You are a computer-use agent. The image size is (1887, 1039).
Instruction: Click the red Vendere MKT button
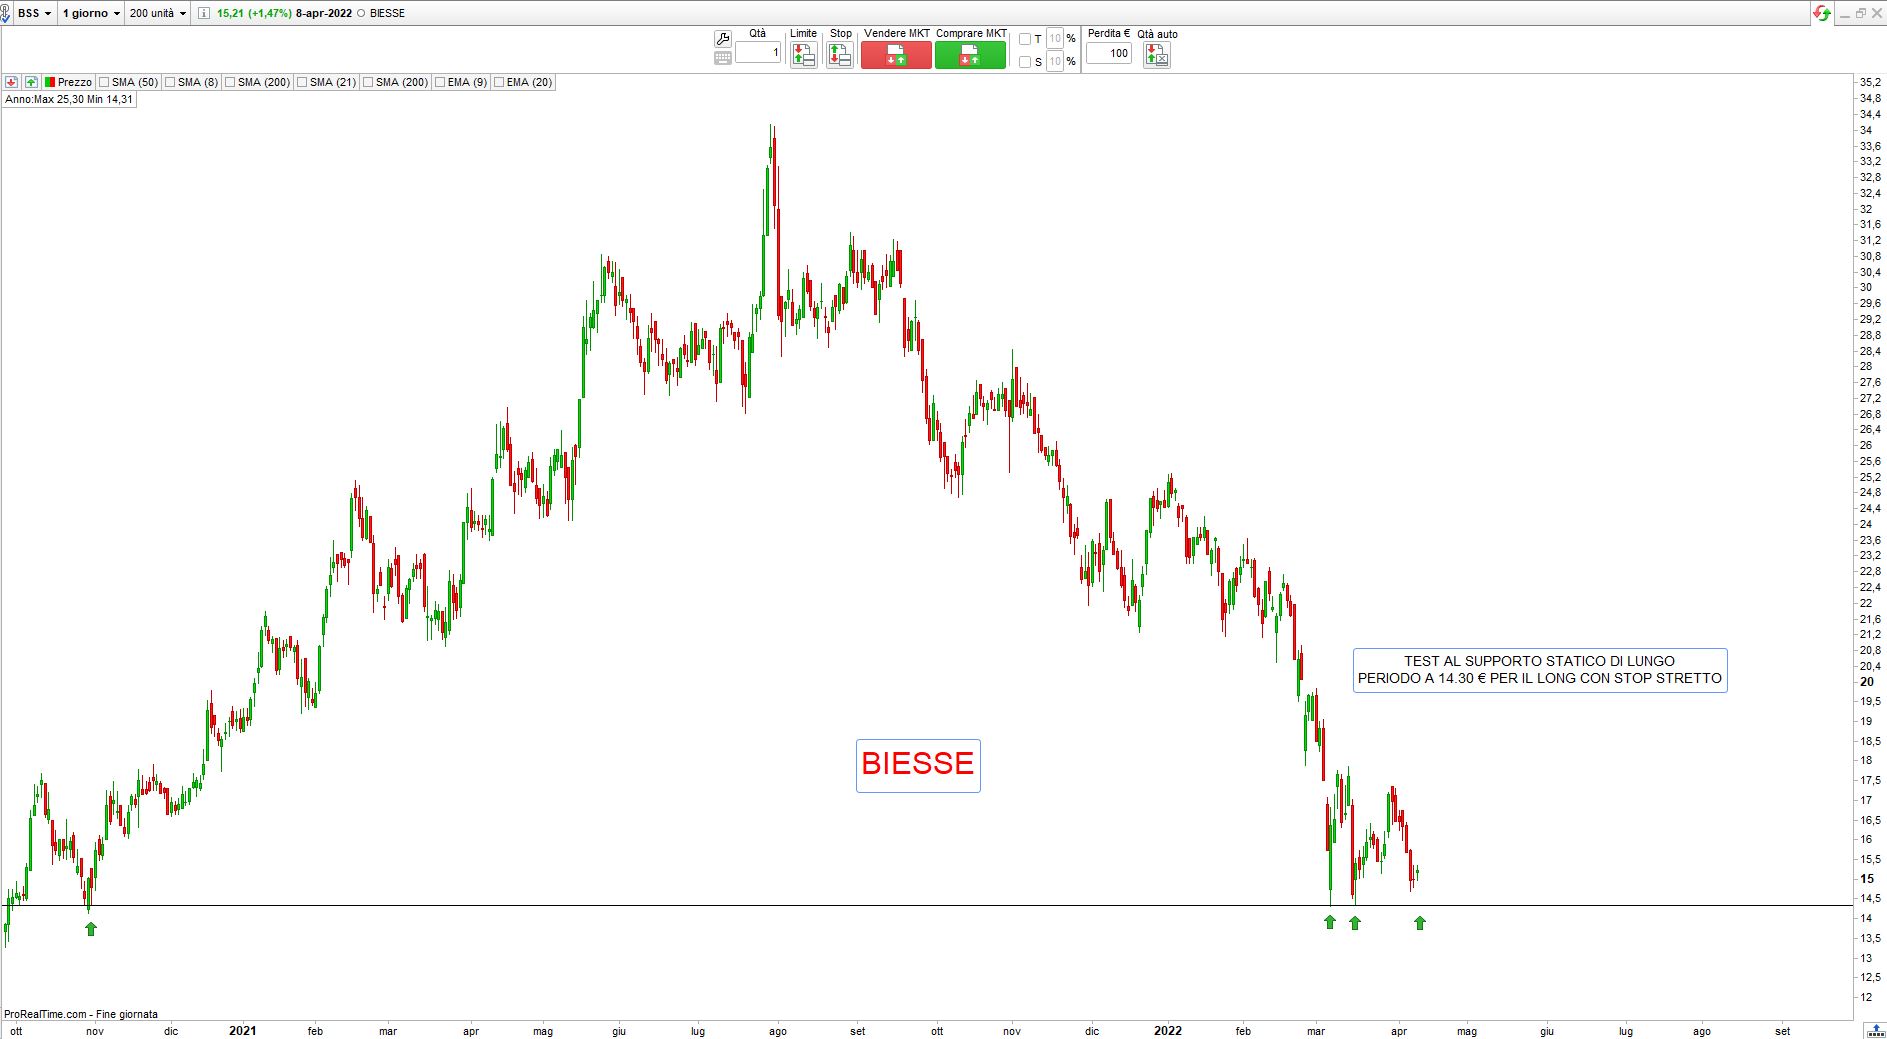(896, 55)
